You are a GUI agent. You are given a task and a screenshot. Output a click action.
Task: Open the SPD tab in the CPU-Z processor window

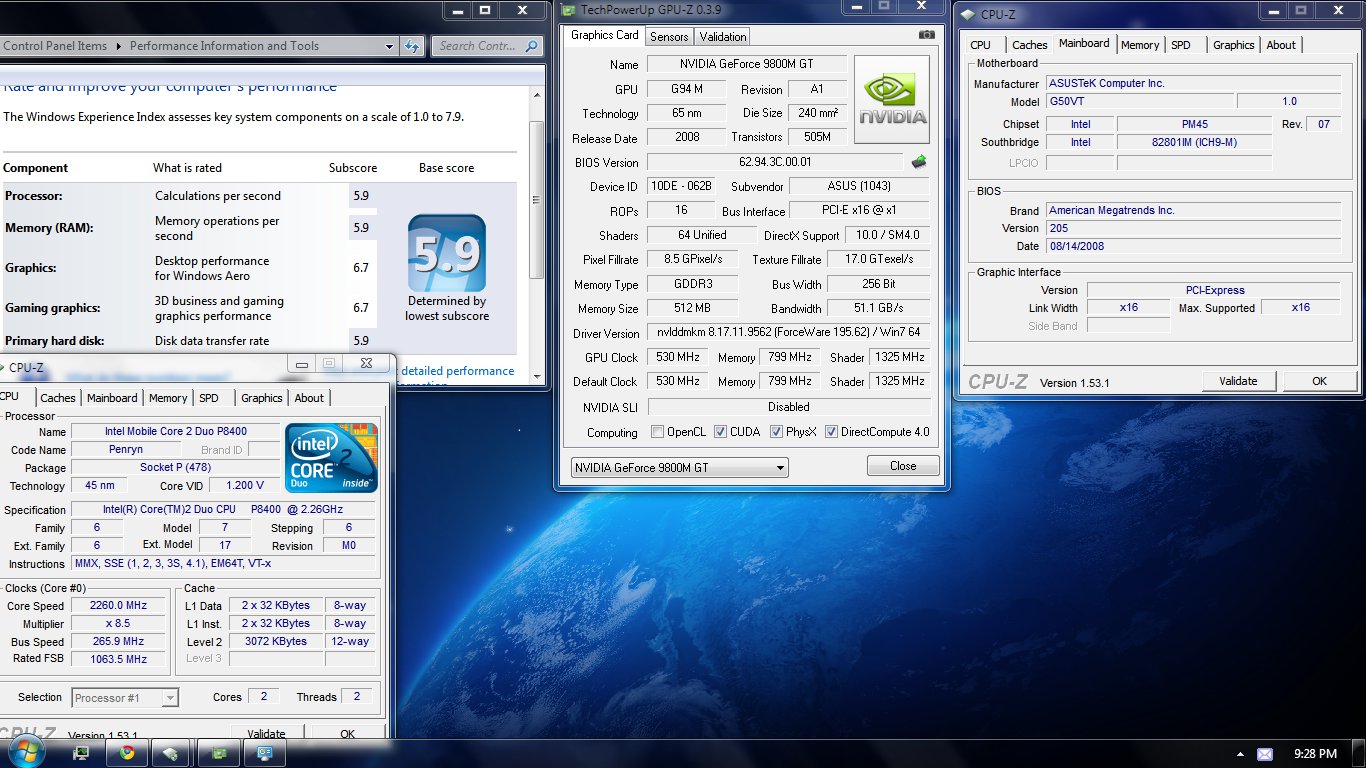[x=209, y=398]
